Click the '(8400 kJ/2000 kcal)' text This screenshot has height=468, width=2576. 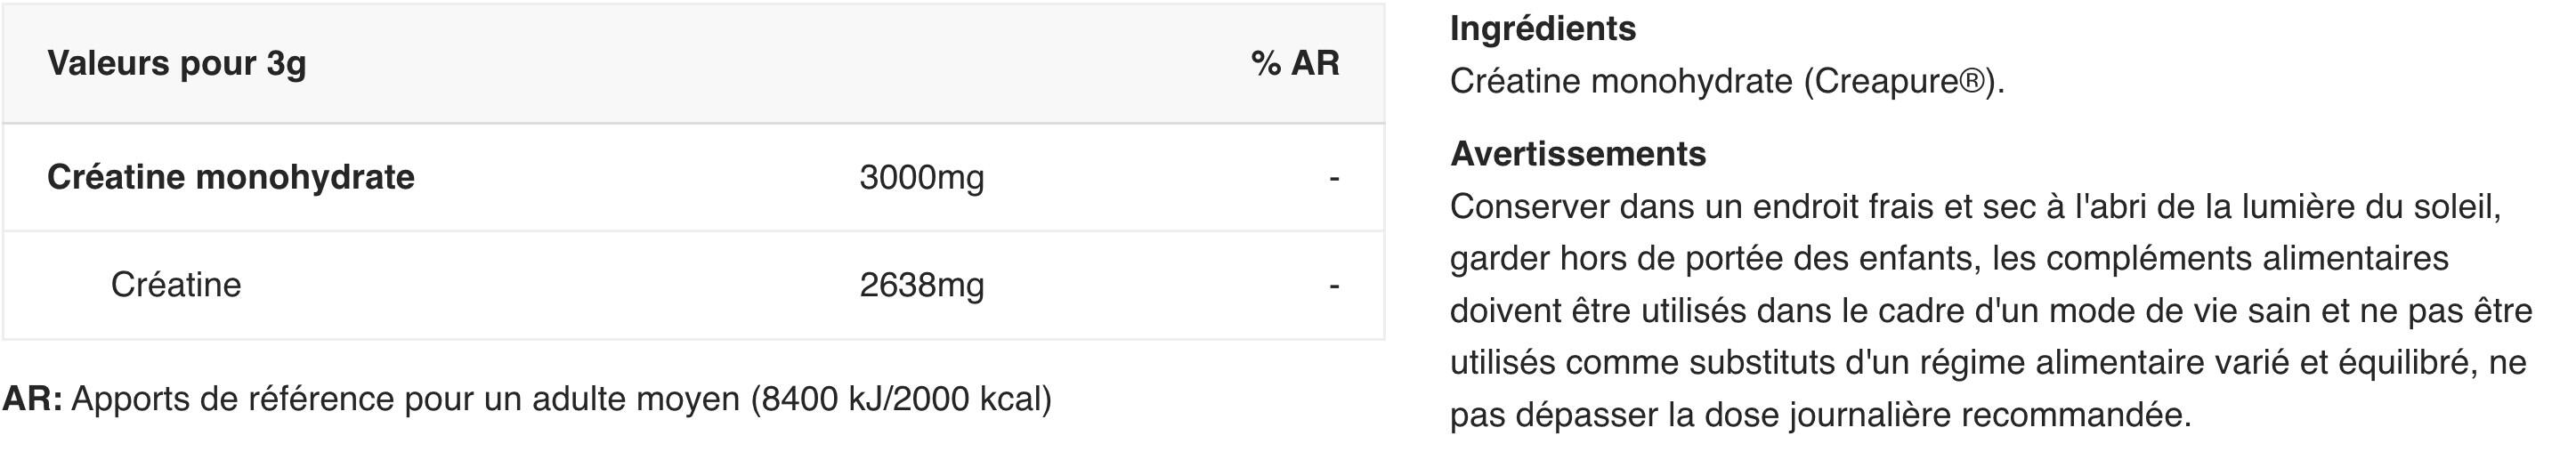click(x=901, y=399)
